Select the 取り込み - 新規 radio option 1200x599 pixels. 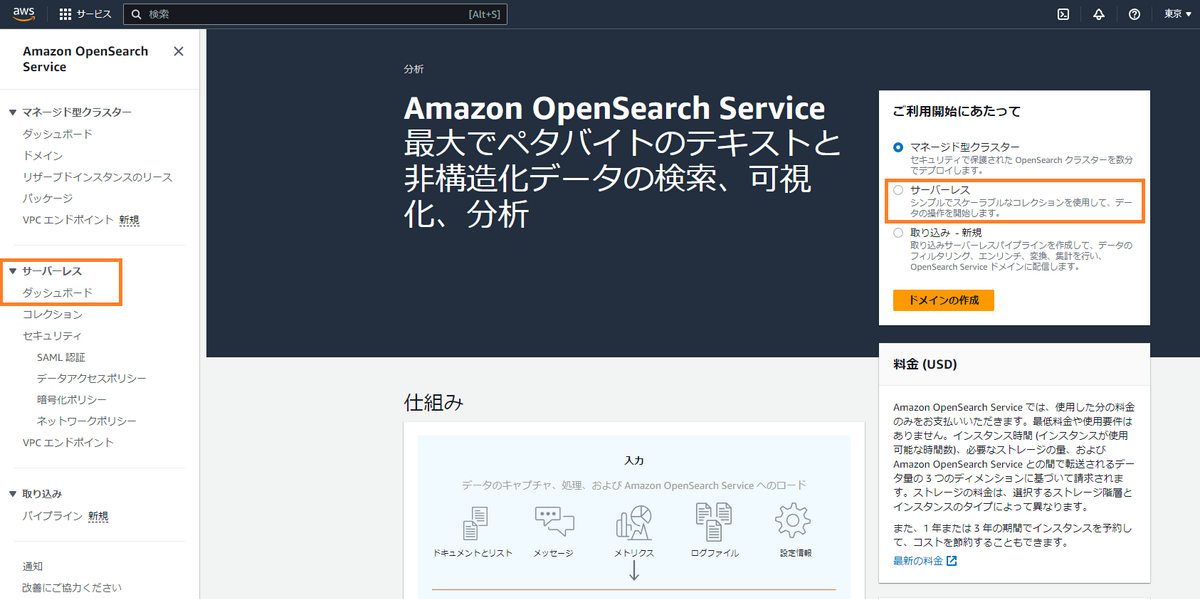[898, 232]
